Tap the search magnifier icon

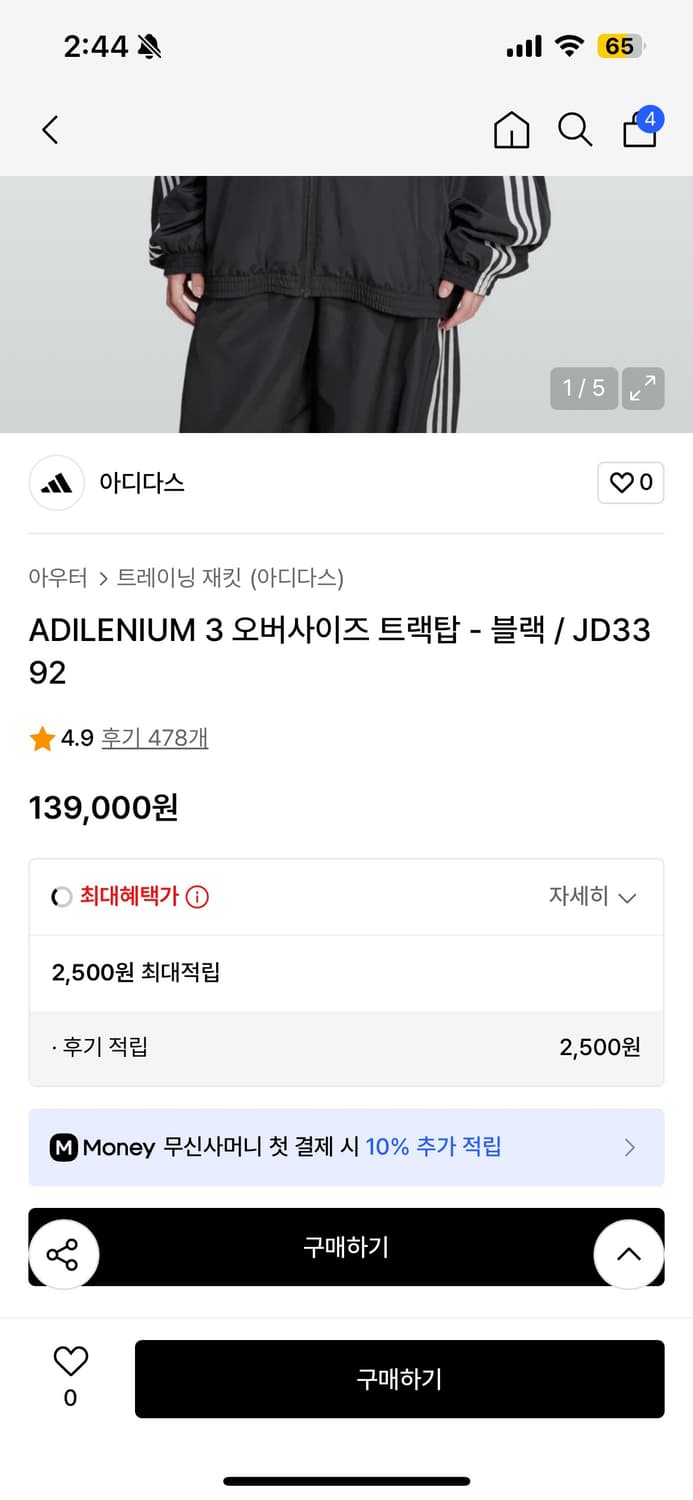pyautogui.click(x=575, y=130)
